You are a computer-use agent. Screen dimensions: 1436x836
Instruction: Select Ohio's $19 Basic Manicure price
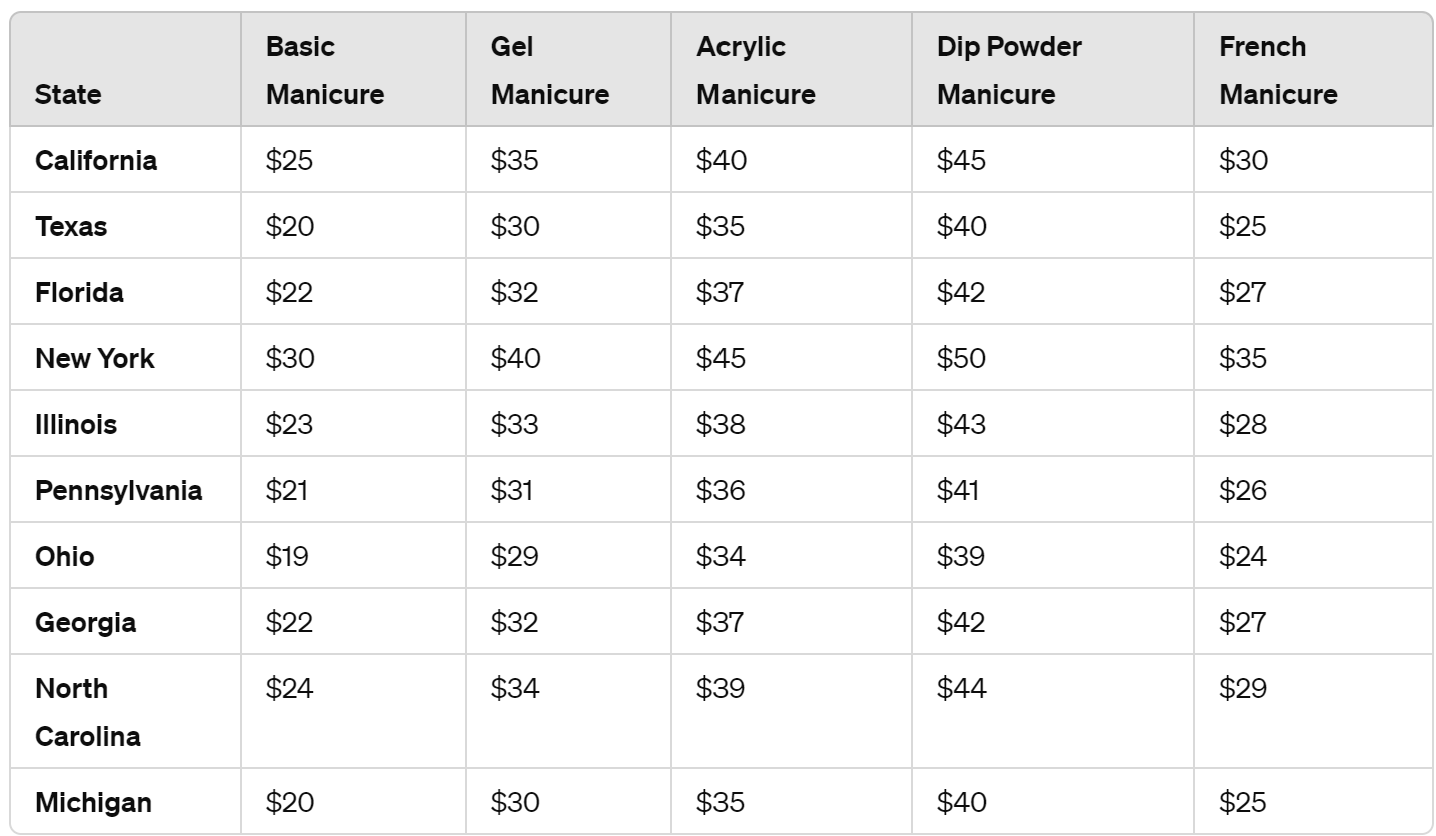click(287, 556)
